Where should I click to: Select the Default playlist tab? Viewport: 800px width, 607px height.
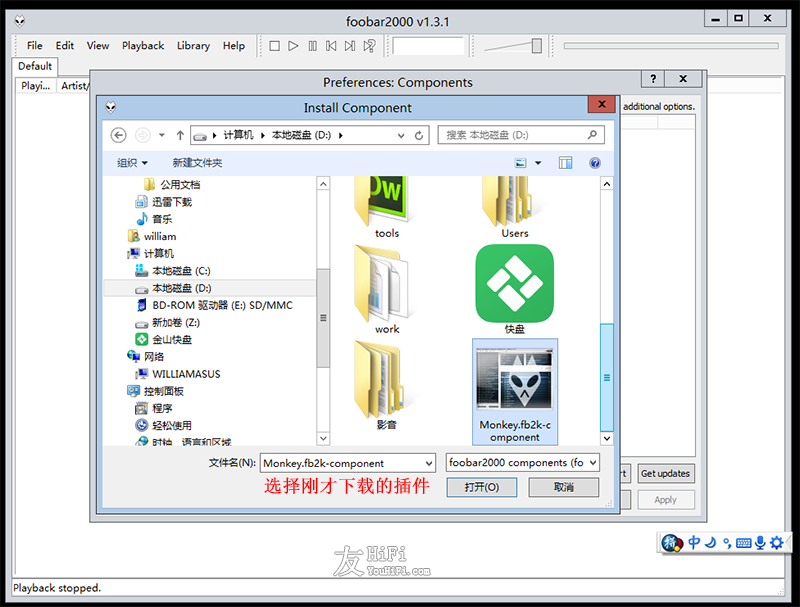tap(35, 66)
